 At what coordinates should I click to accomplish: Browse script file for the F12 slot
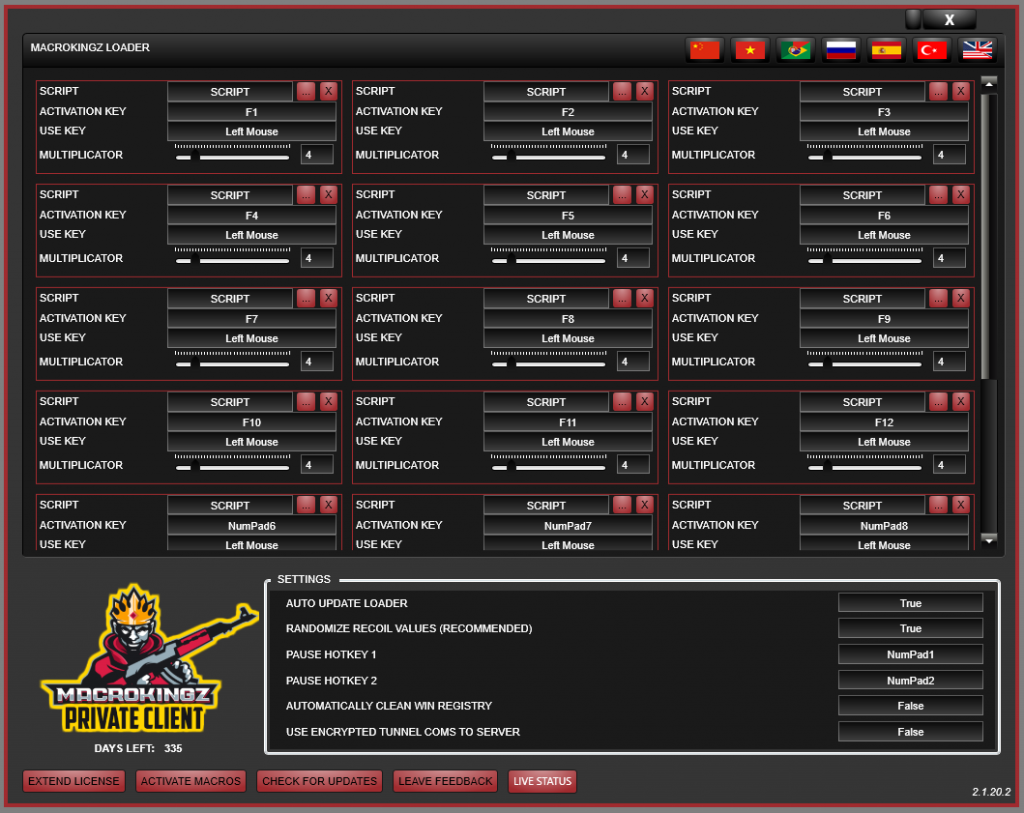click(x=938, y=402)
